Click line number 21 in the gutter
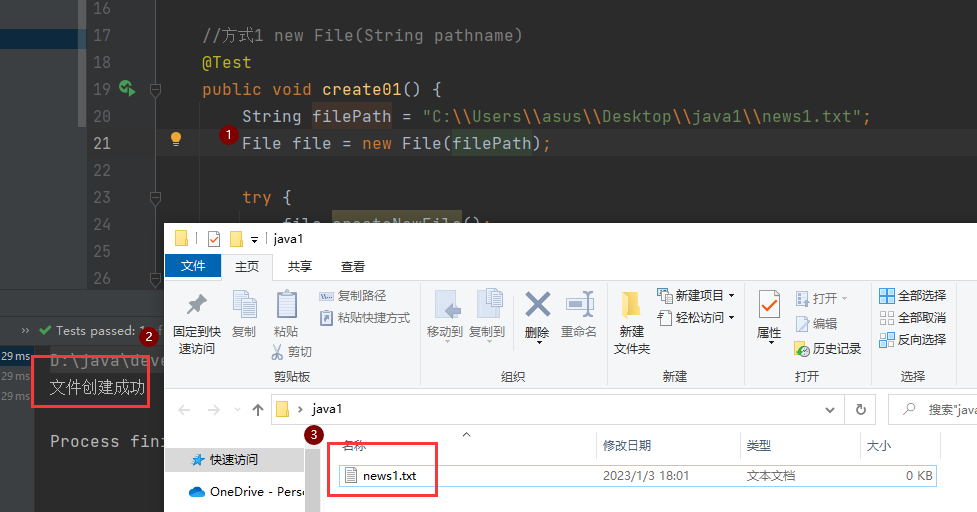The width and height of the screenshot is (977, 512). coord(102,143)
